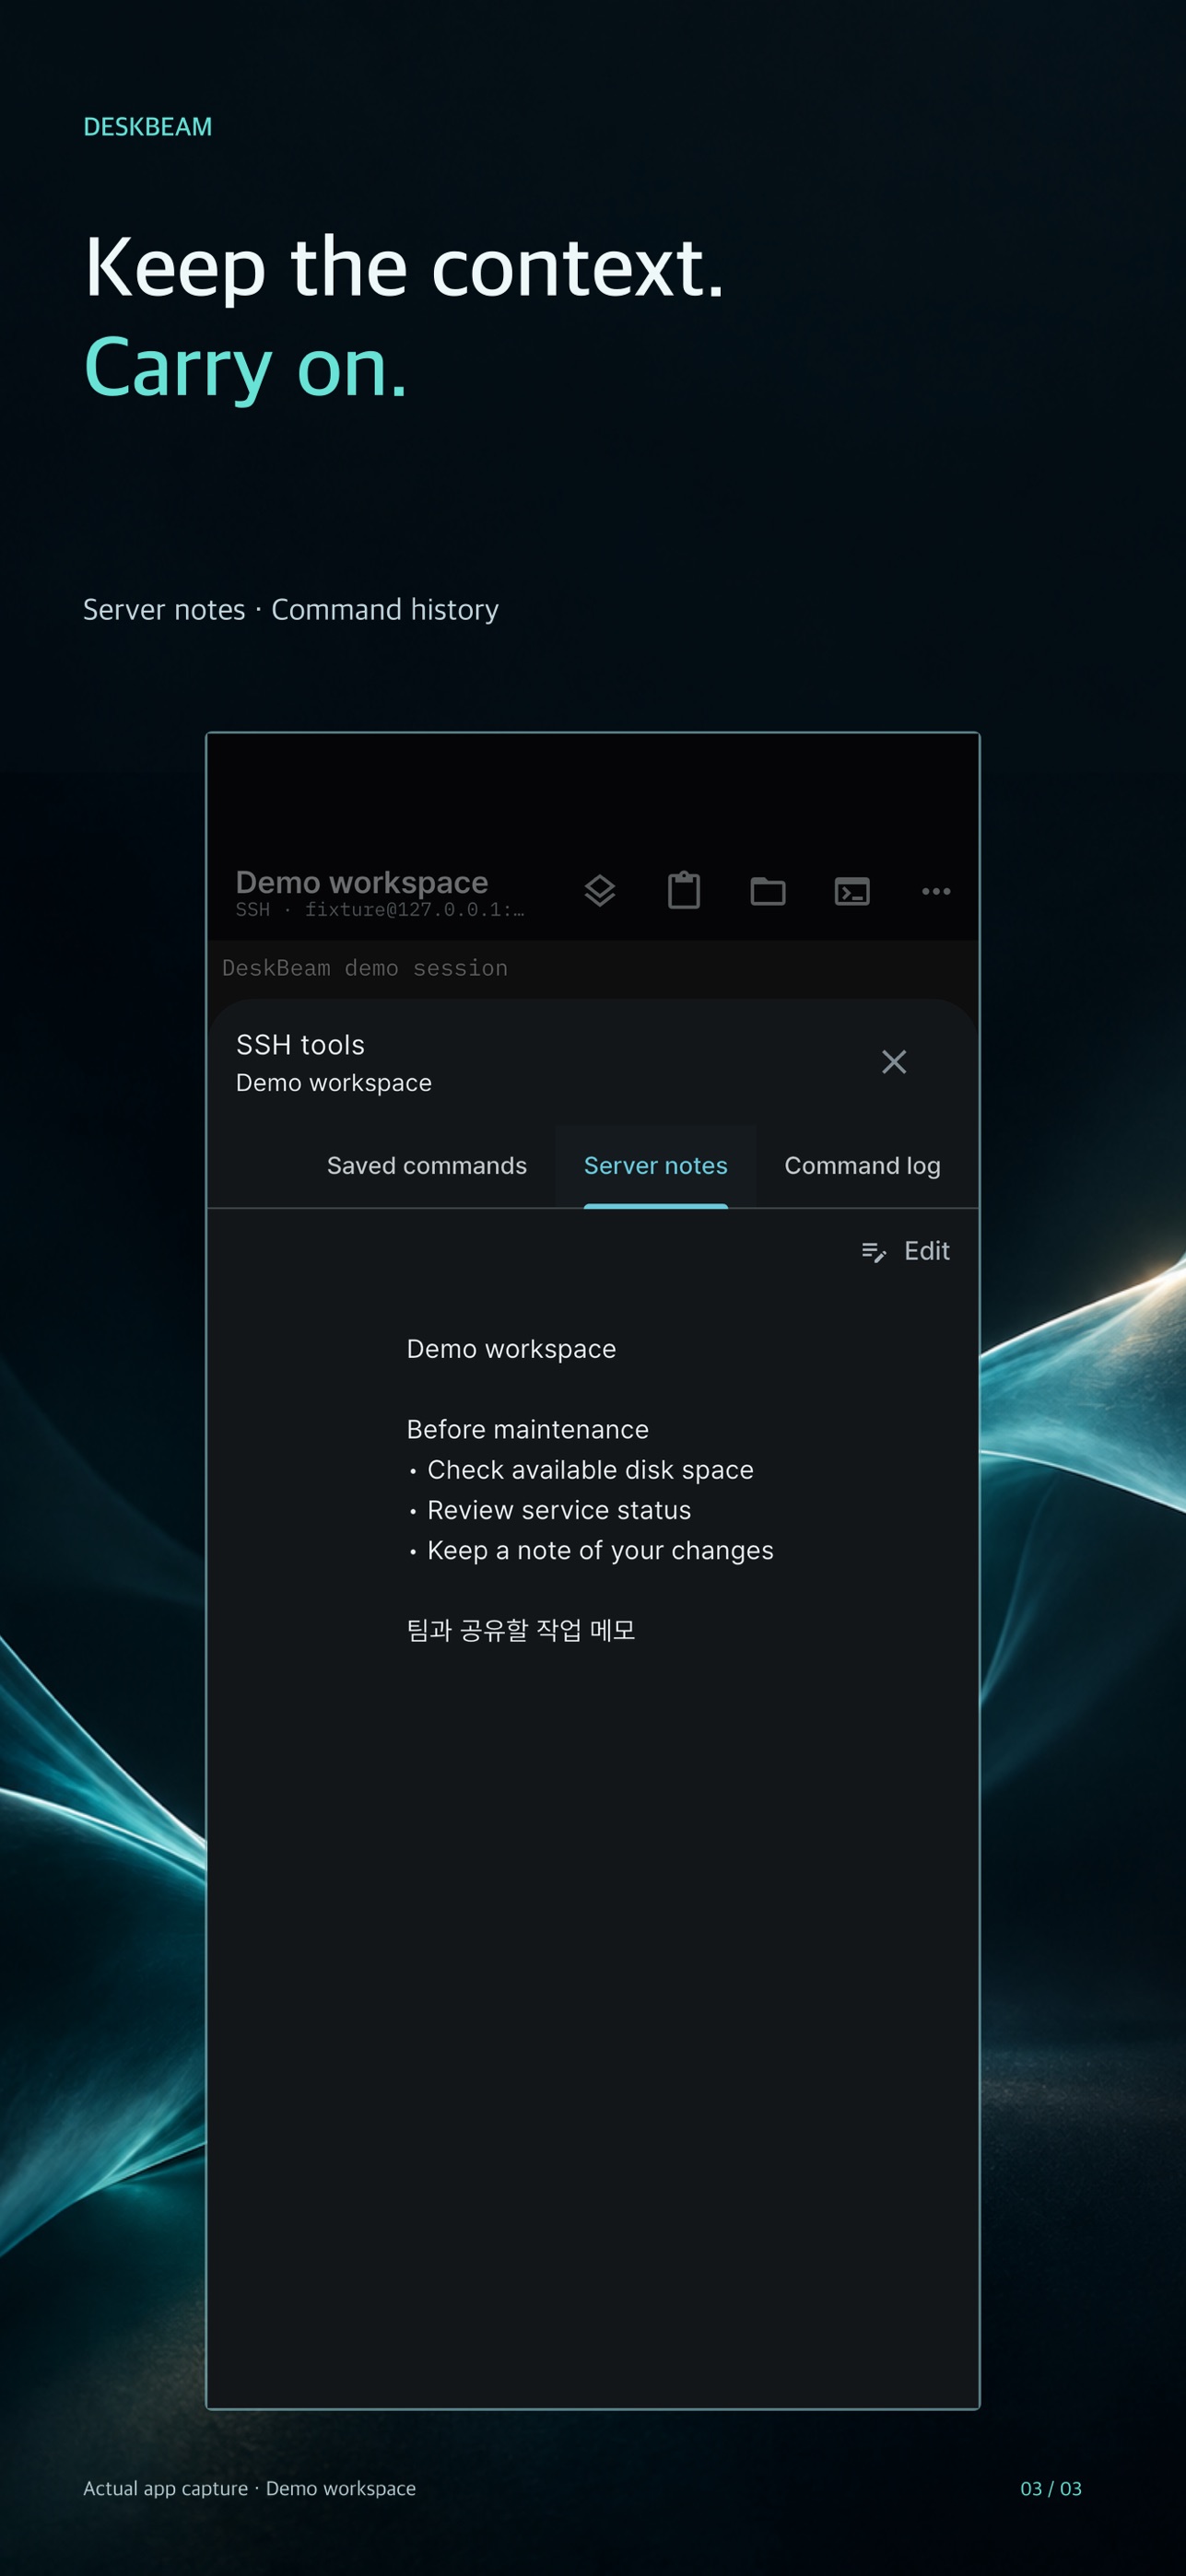Viewport: 1186px width, 2576px height.
Task: Click the Check available disk space bullet
Action: pyautogui.click(x=581, y=1470)
